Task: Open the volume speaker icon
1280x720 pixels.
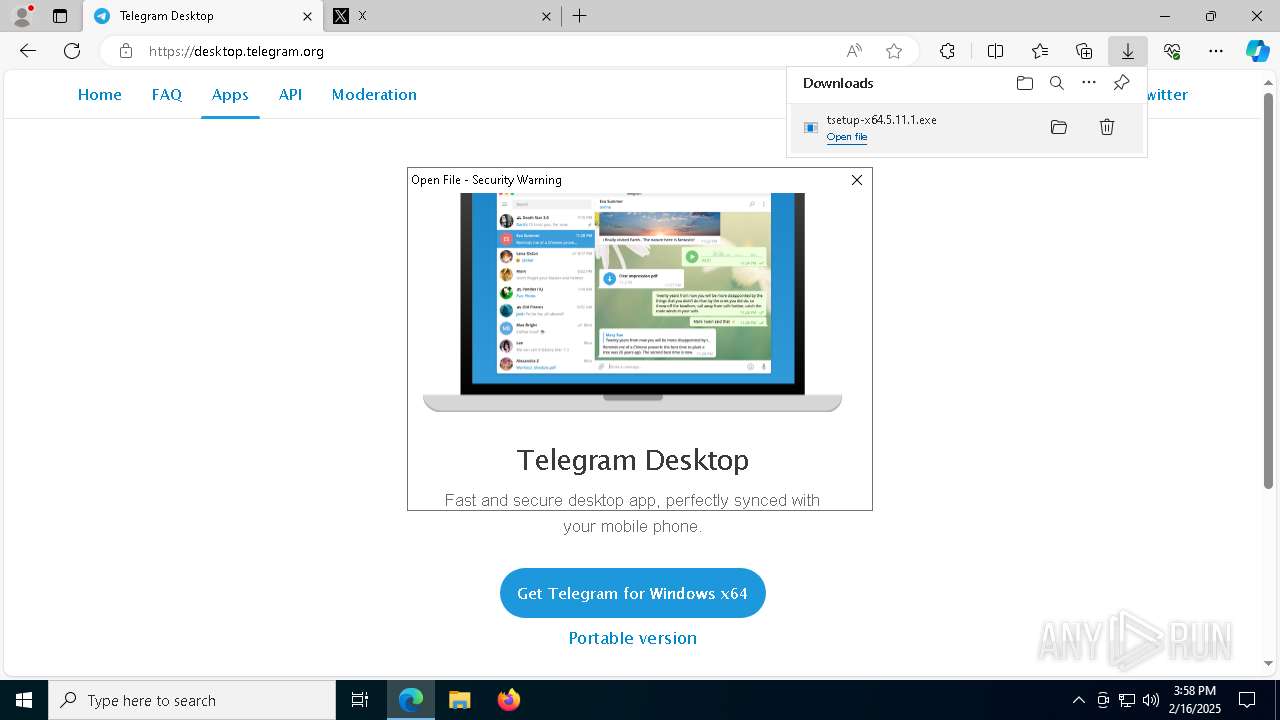Action: (x=1151, y=700)
